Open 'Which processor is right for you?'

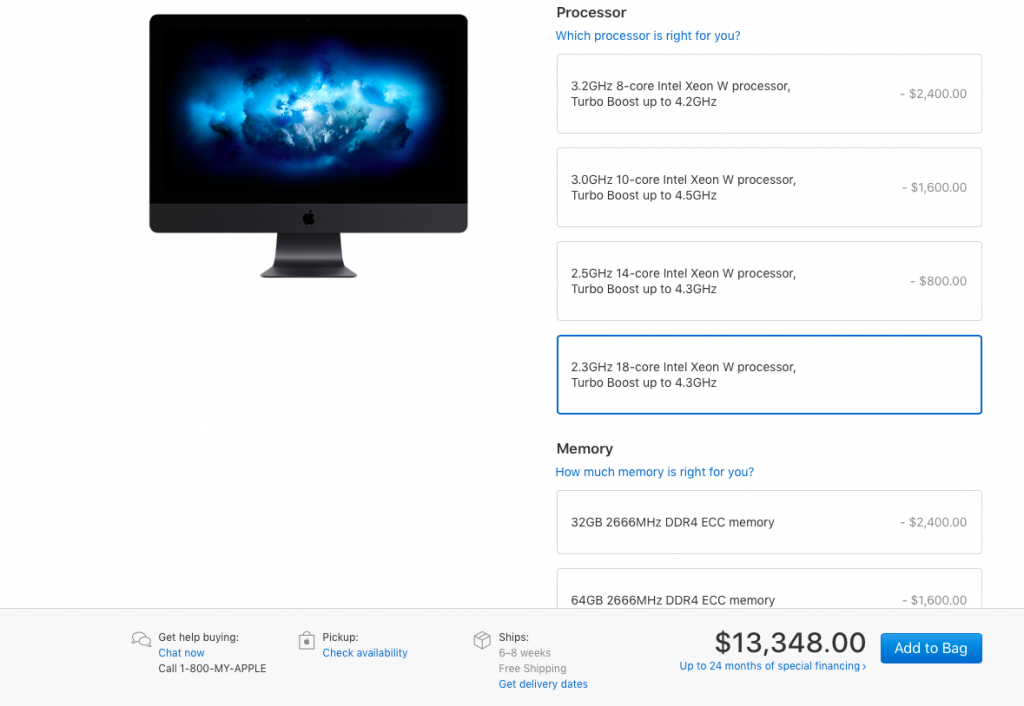pos(648,36)
